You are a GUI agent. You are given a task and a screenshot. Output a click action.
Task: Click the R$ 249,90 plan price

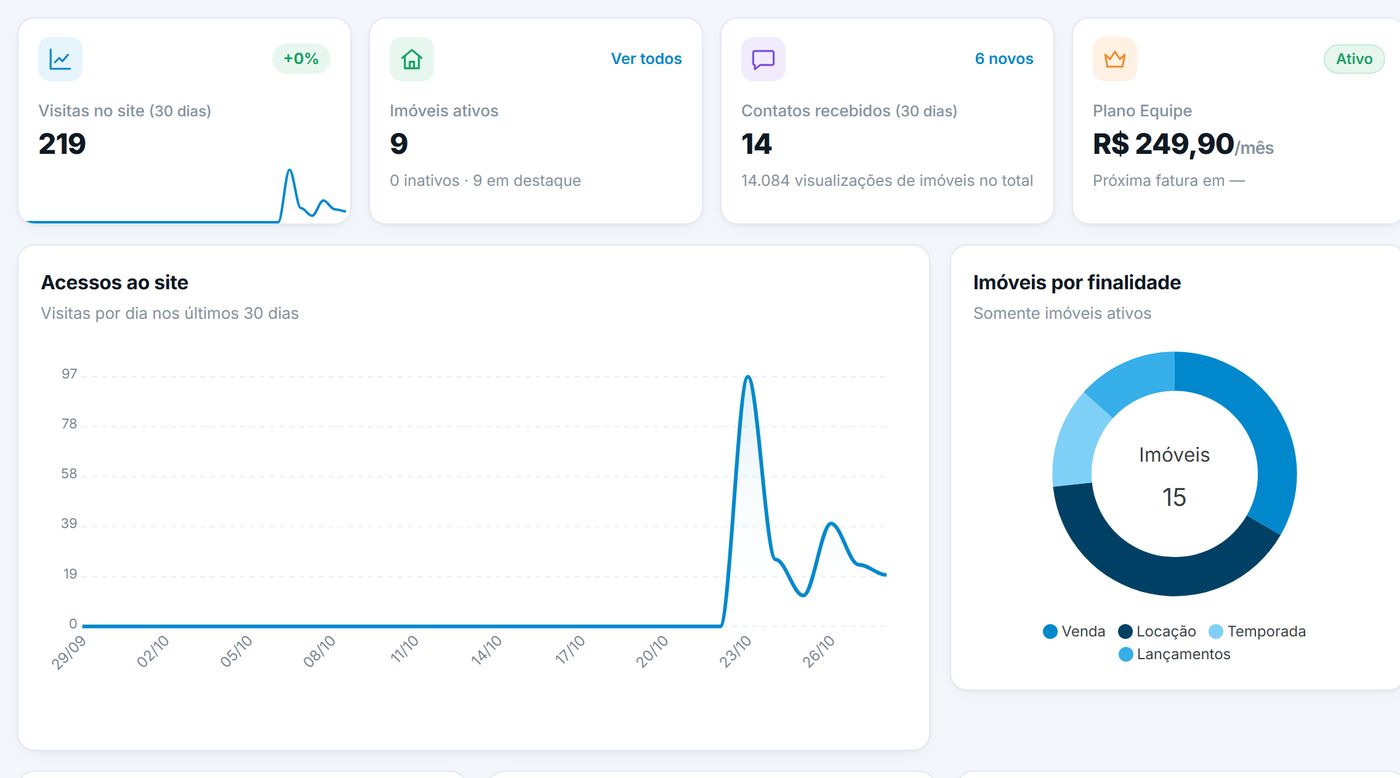1163,144
